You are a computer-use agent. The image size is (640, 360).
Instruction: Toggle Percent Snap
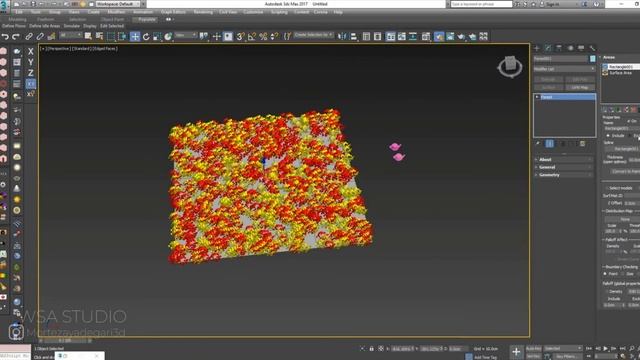tap(263, 37)
